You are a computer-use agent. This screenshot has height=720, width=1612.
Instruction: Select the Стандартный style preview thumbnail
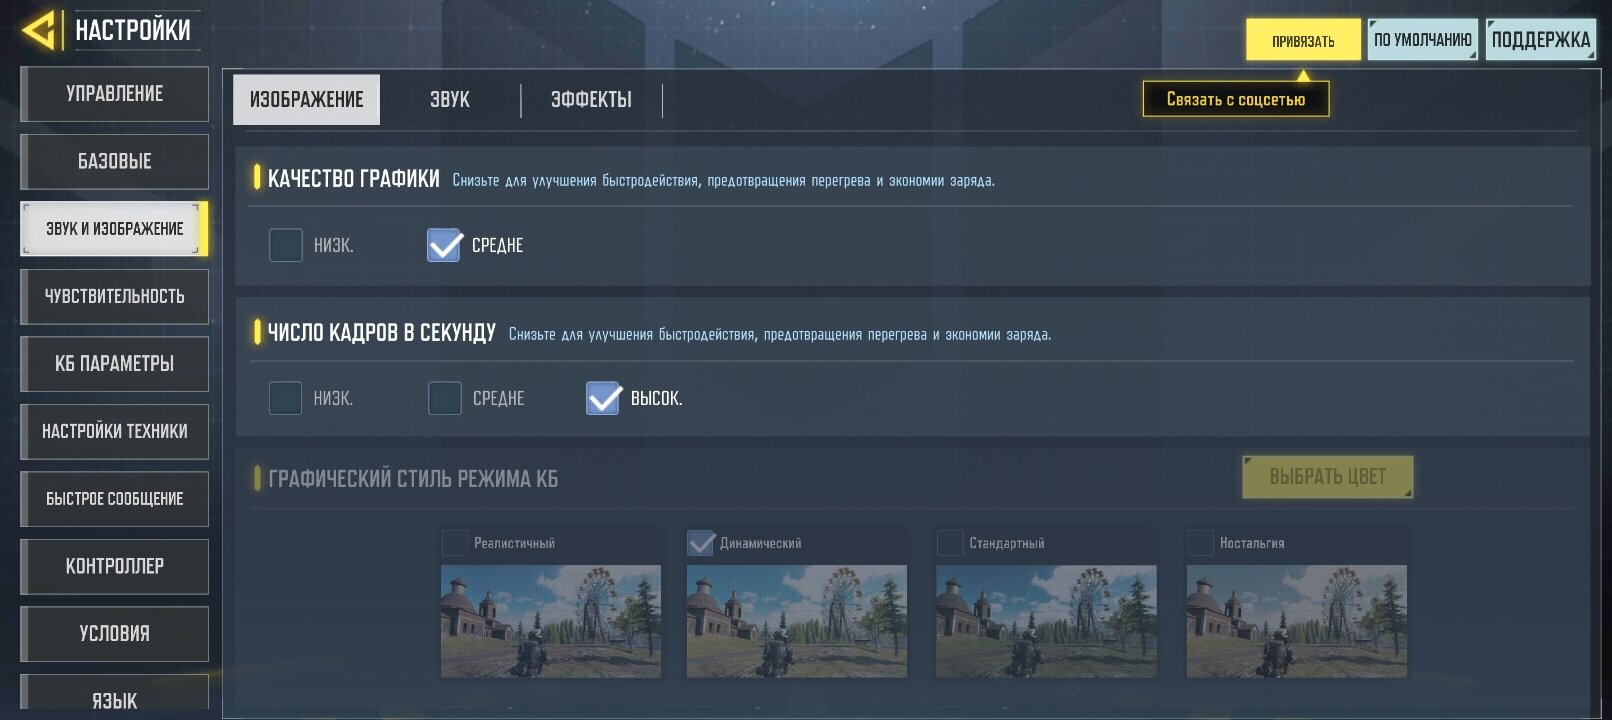tap(1046, 621)
